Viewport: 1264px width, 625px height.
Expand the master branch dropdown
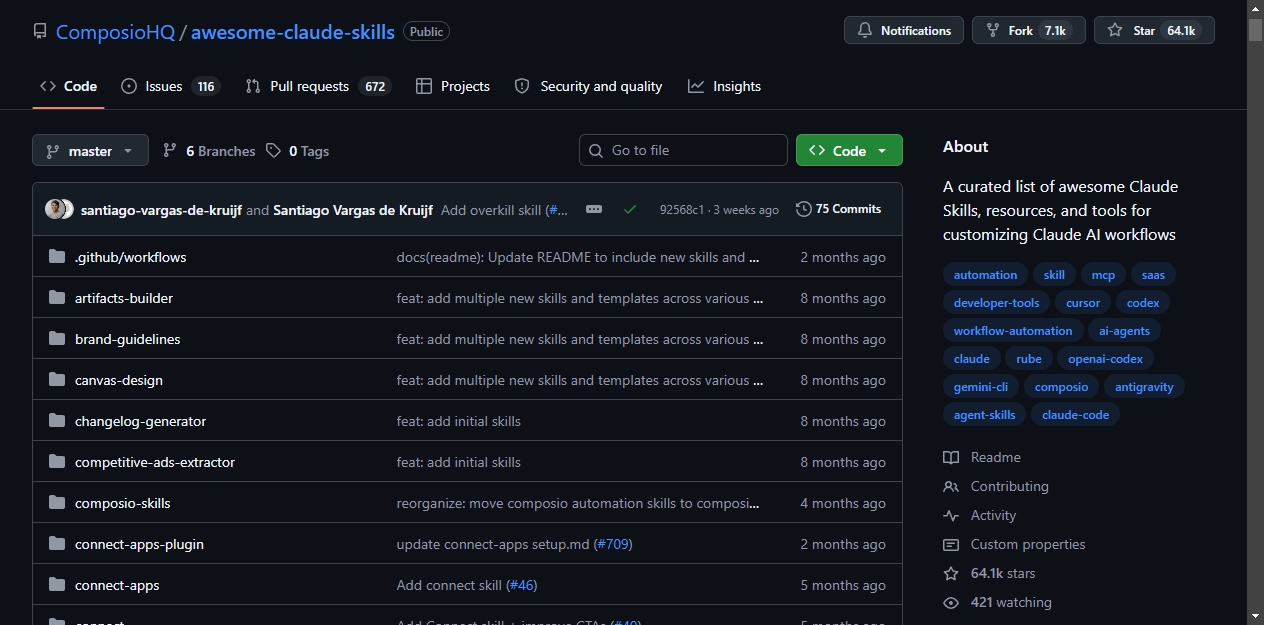click(90, 150)
